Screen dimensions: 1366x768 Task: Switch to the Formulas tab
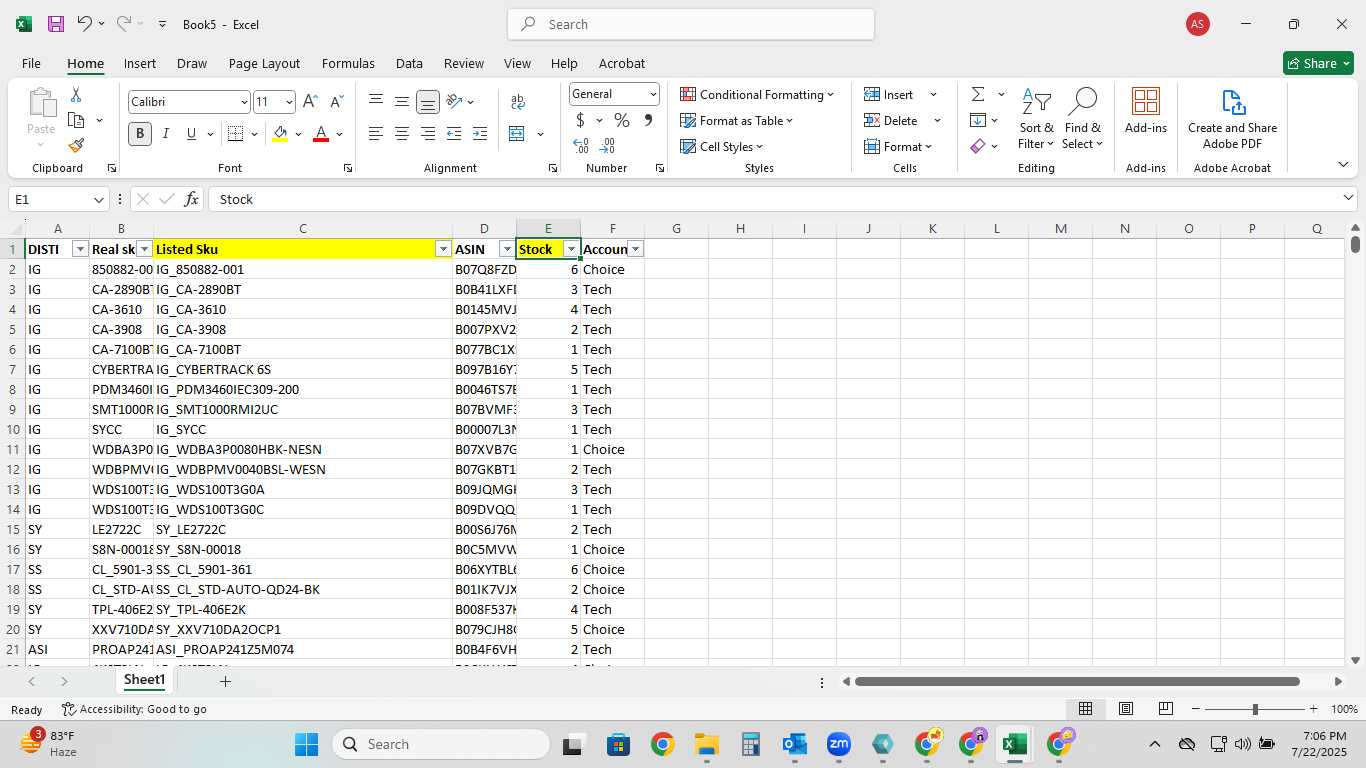tap(348, 63)
